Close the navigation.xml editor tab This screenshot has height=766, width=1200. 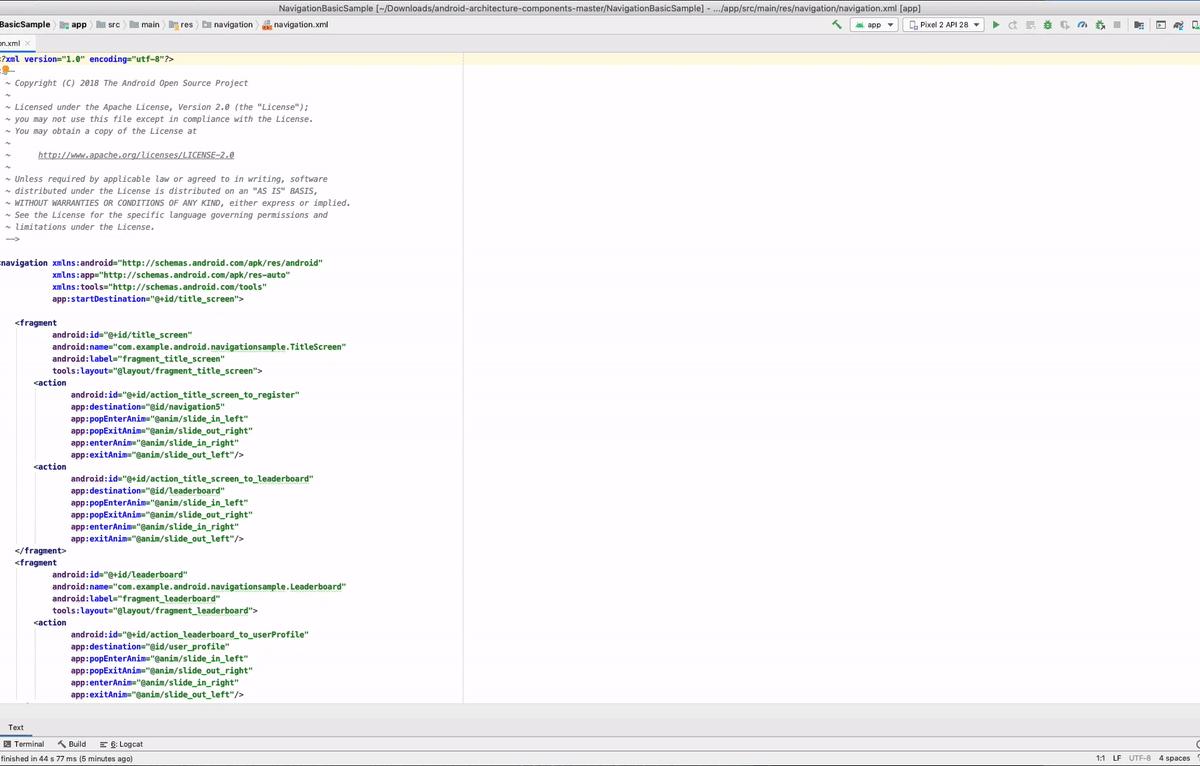28,43
